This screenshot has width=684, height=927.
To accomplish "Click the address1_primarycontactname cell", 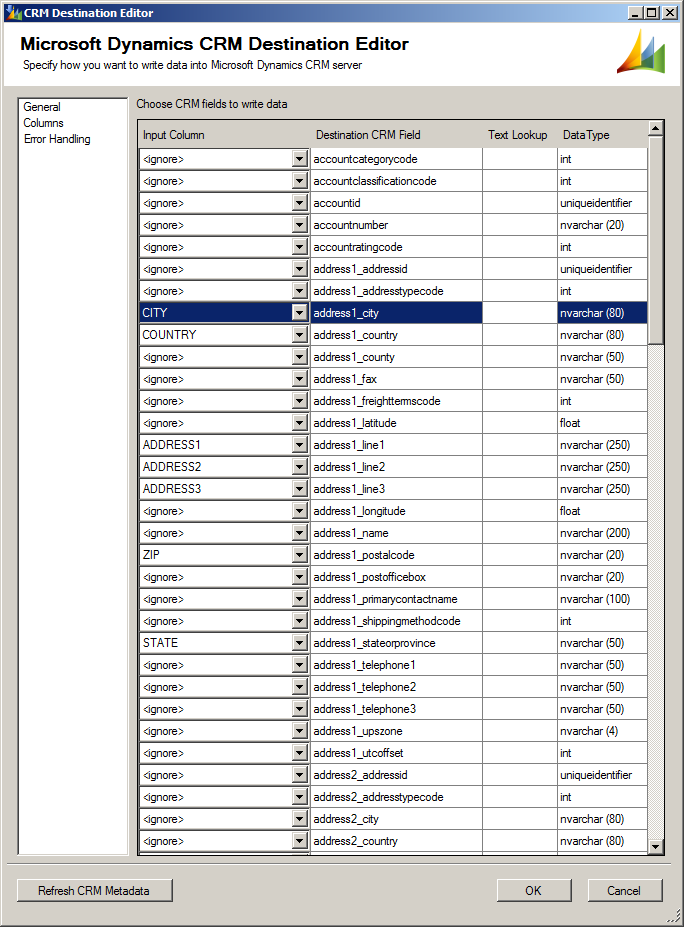I will [x=397, y=599].
